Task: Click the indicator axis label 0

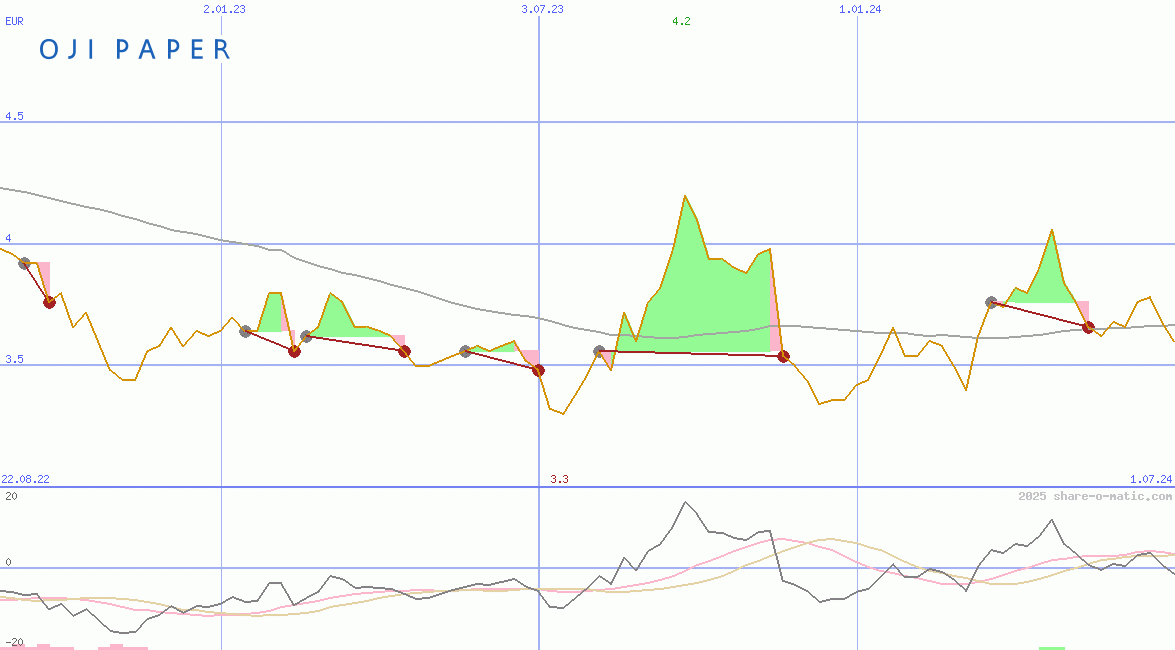Action: click(8, 562)
